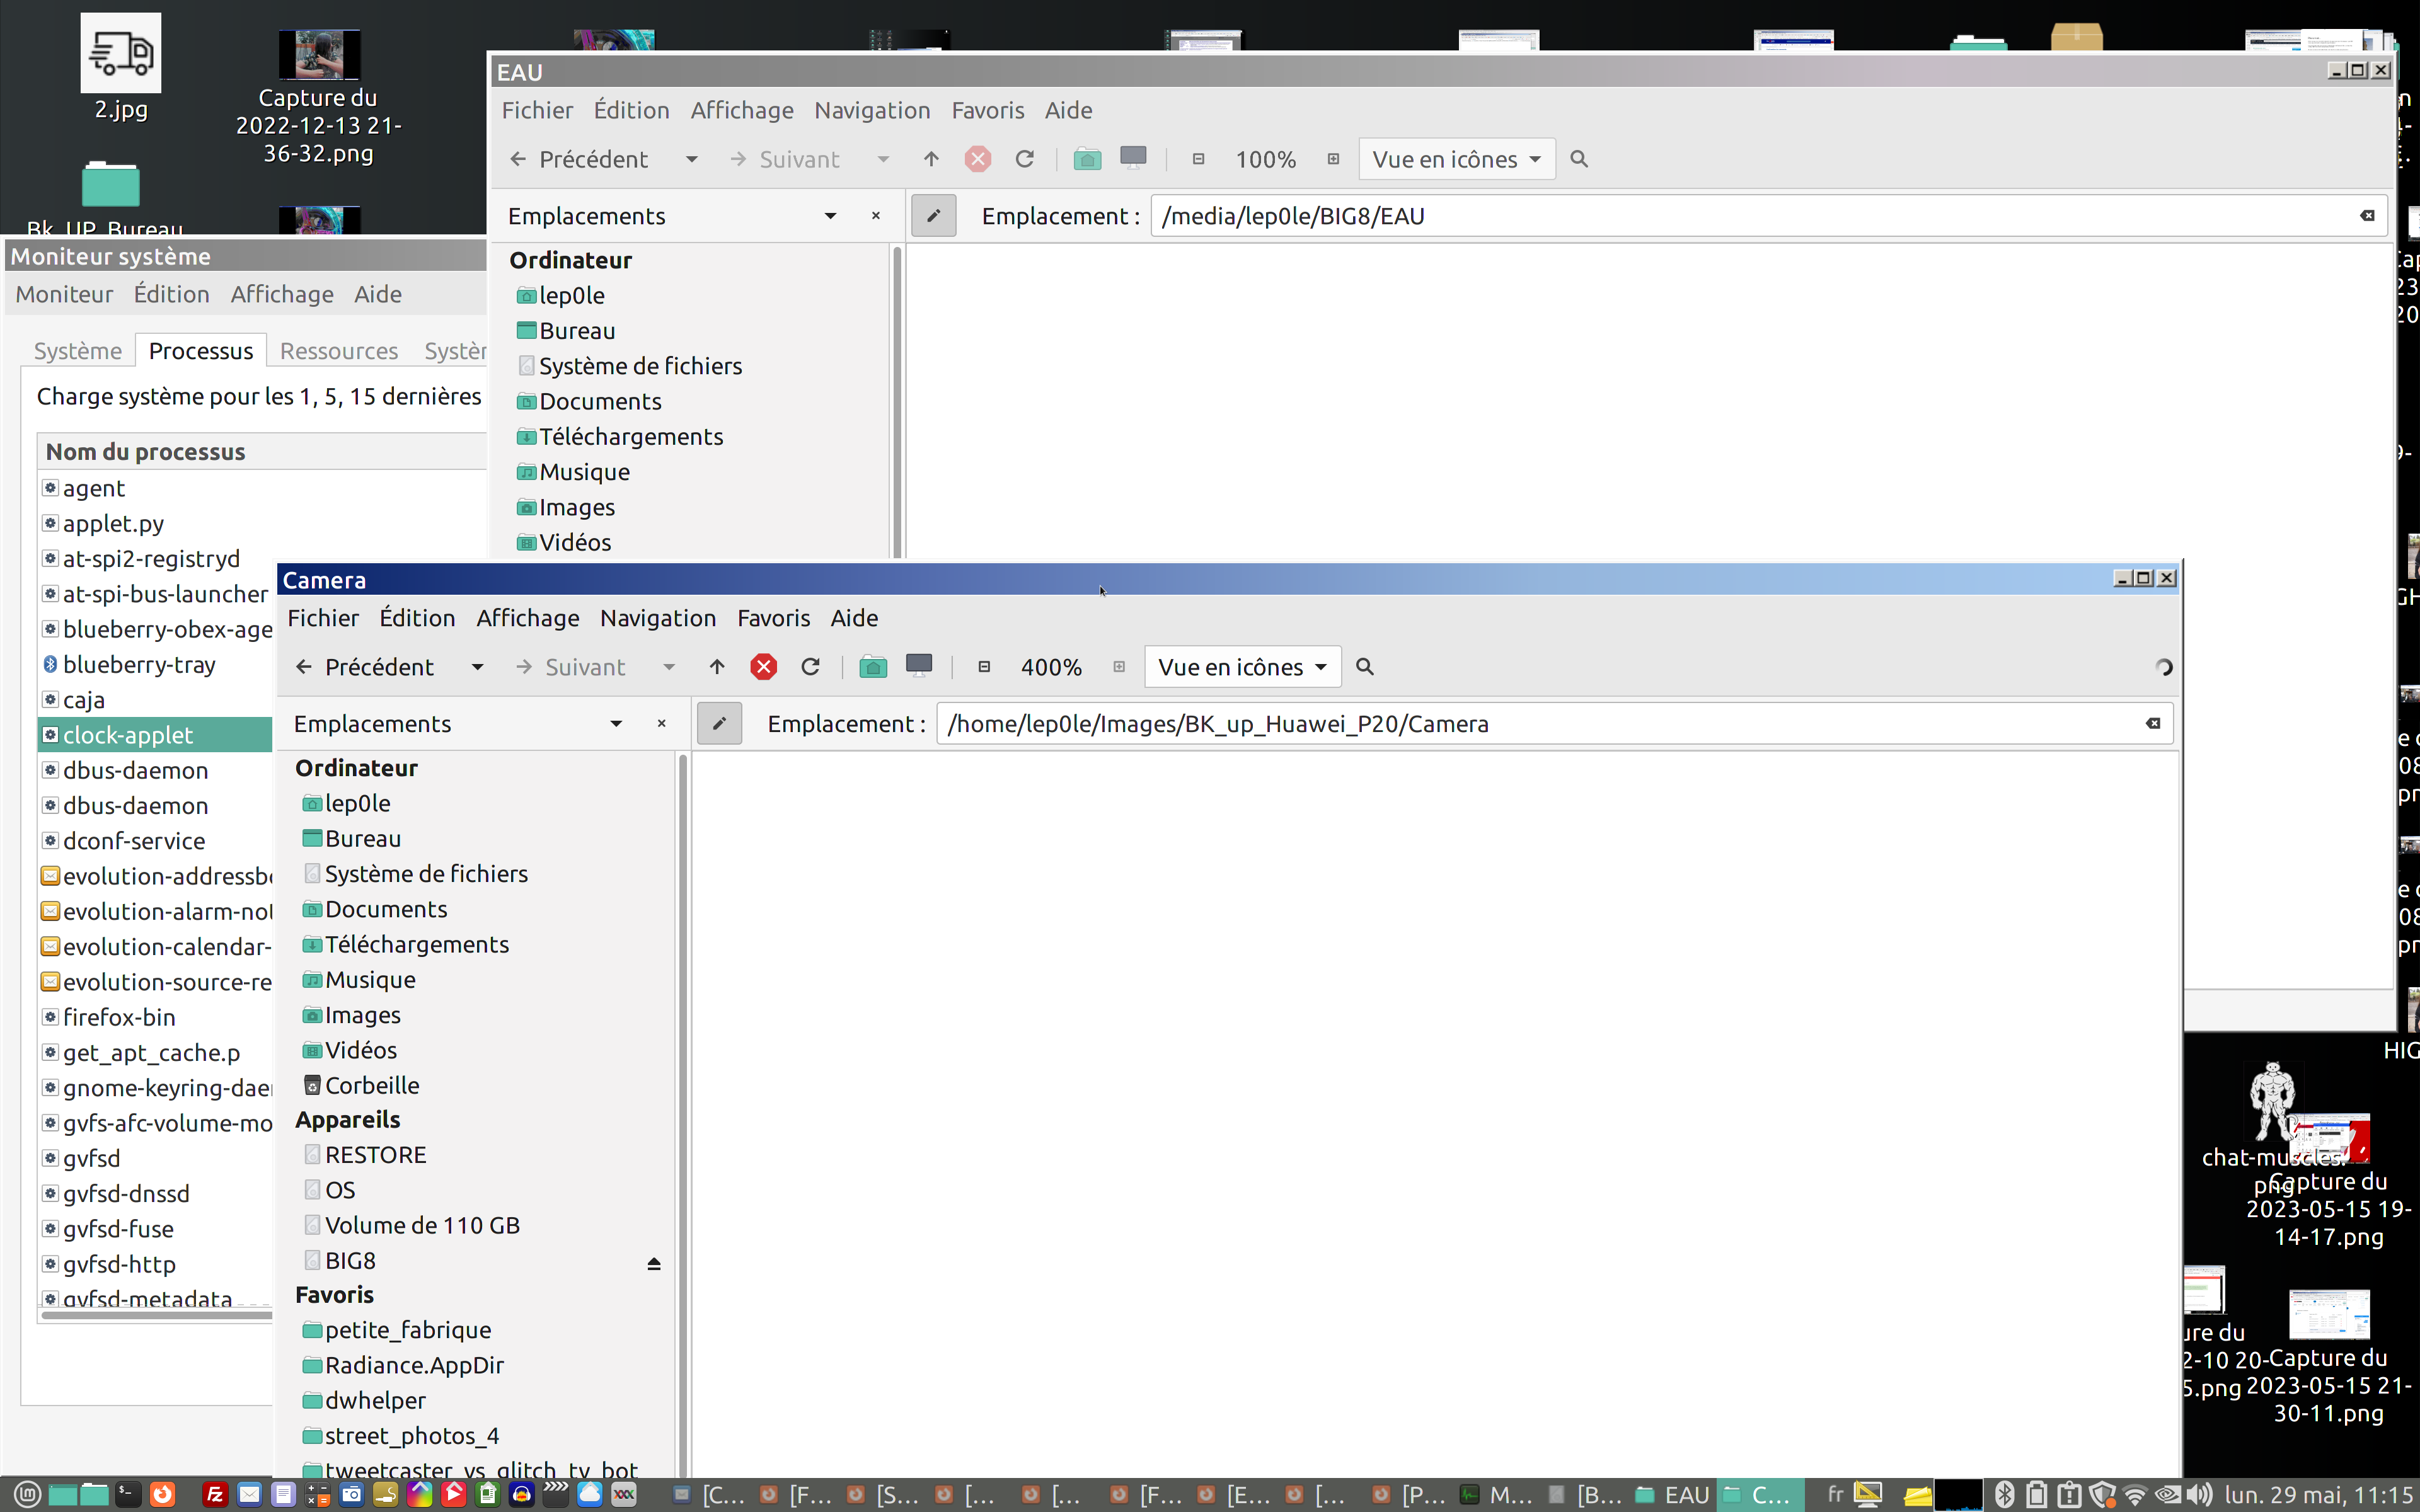Open the 'Vue en icônes' dropdown in Camera
Screen dimensions: 2420x1512
click(x=1242, y=667)
